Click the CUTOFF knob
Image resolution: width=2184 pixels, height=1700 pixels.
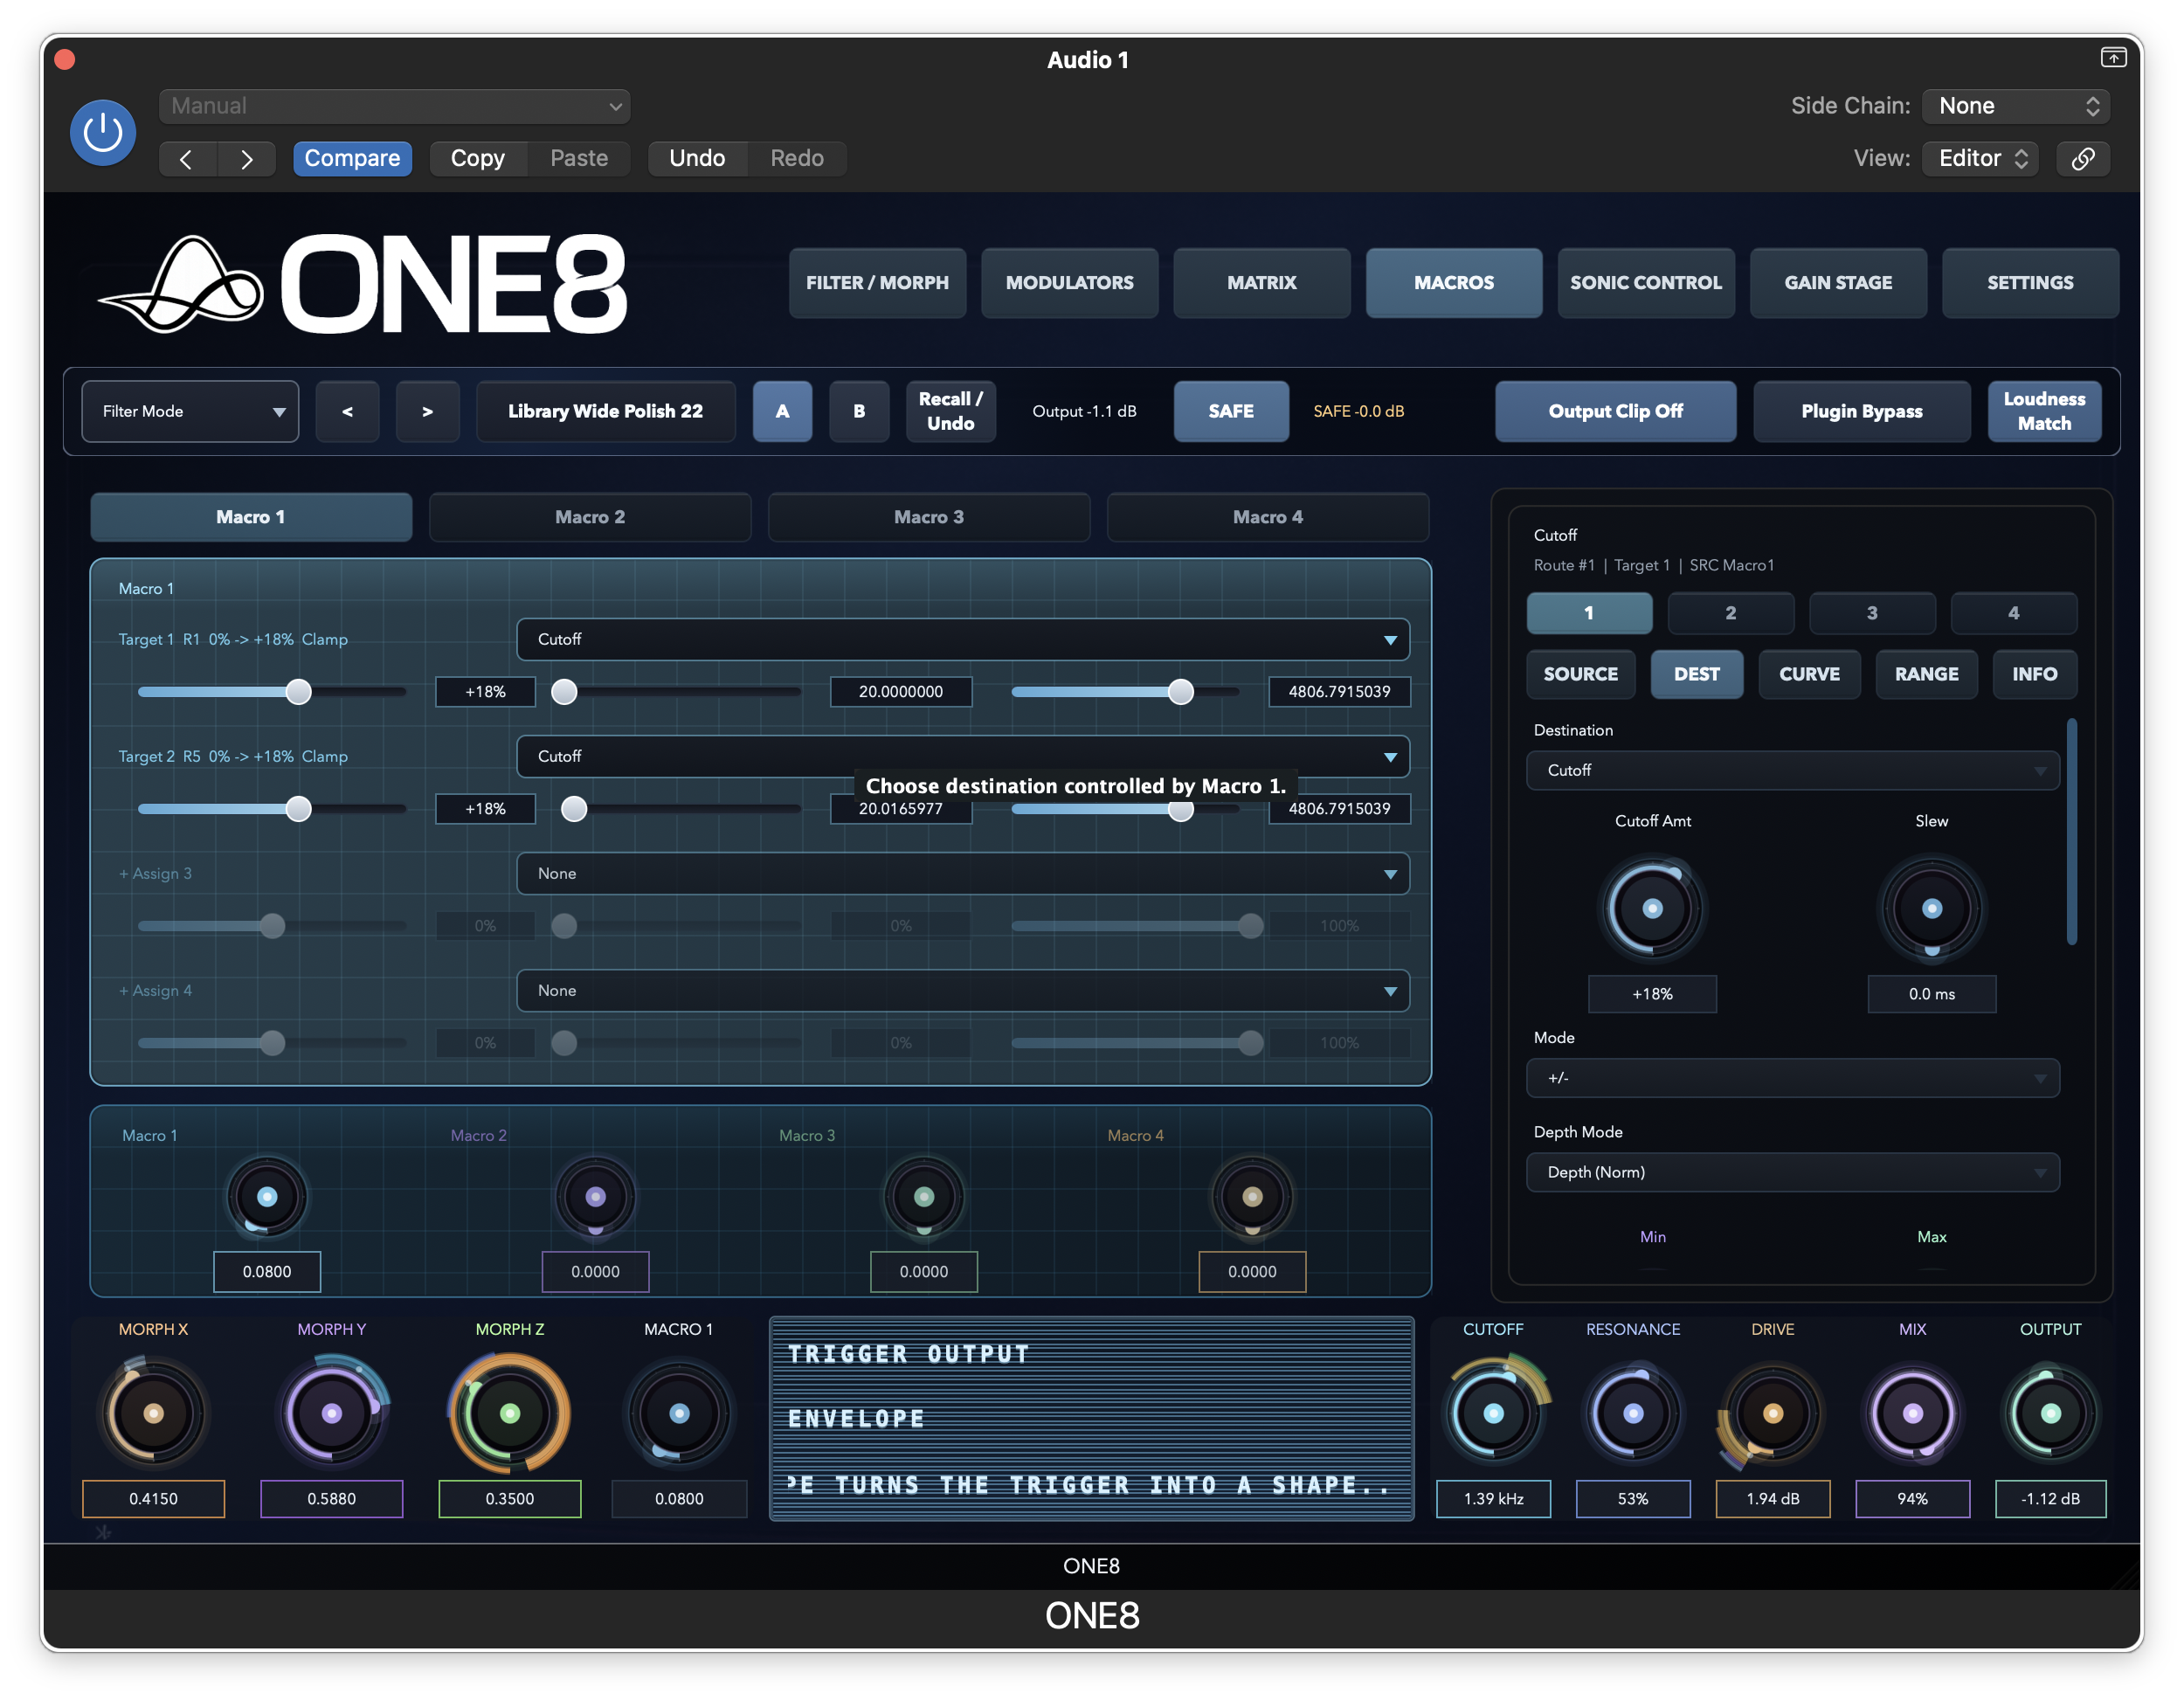[1494, 1412]
